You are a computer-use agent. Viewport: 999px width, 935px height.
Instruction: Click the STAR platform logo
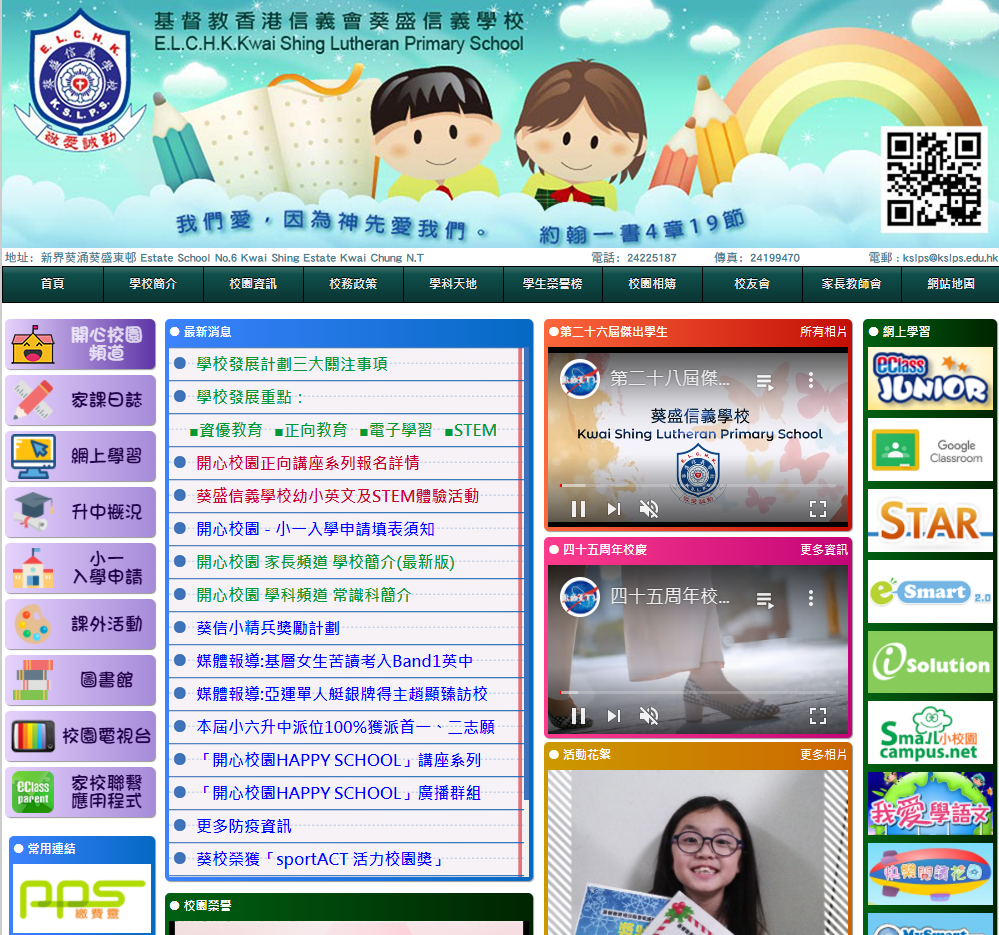[x=930, y=521]
